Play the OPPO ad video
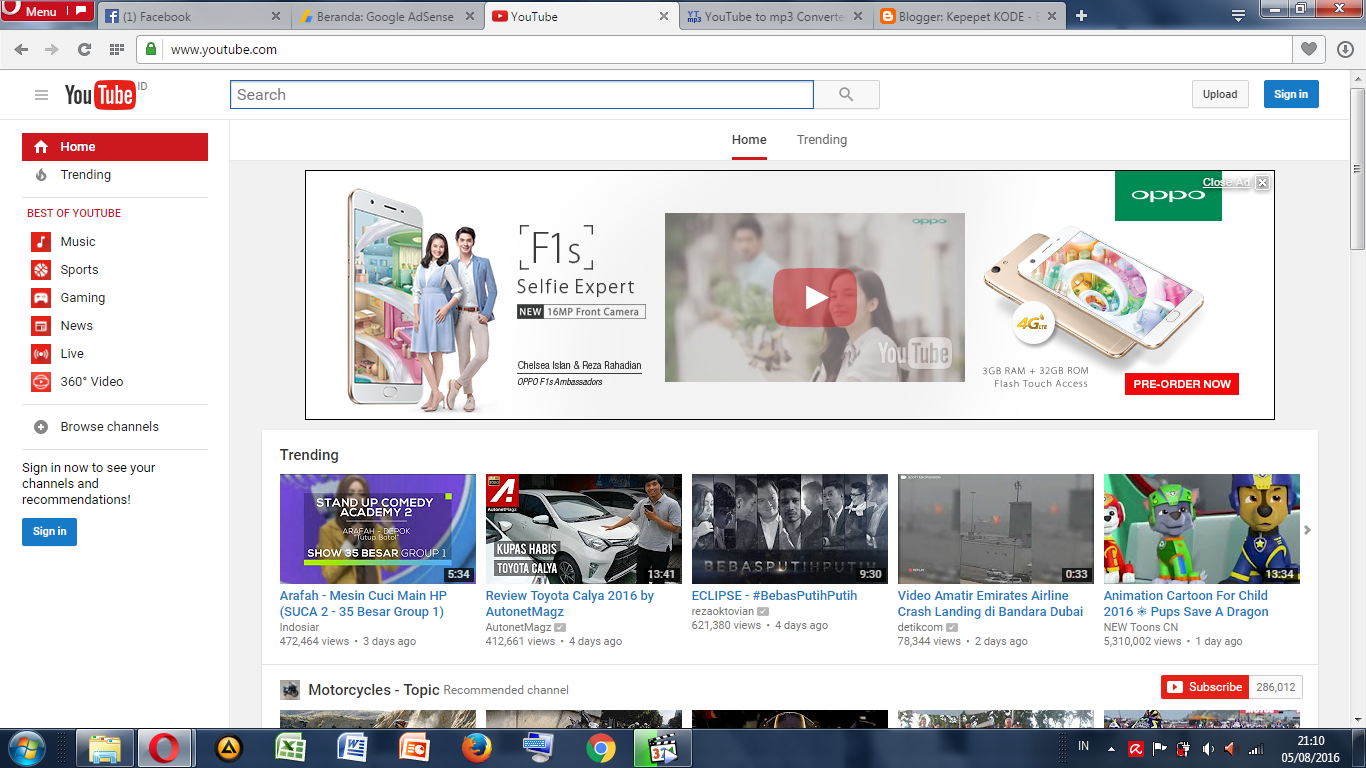Screen dimensions: 1366x768 [x=813, y=297]
